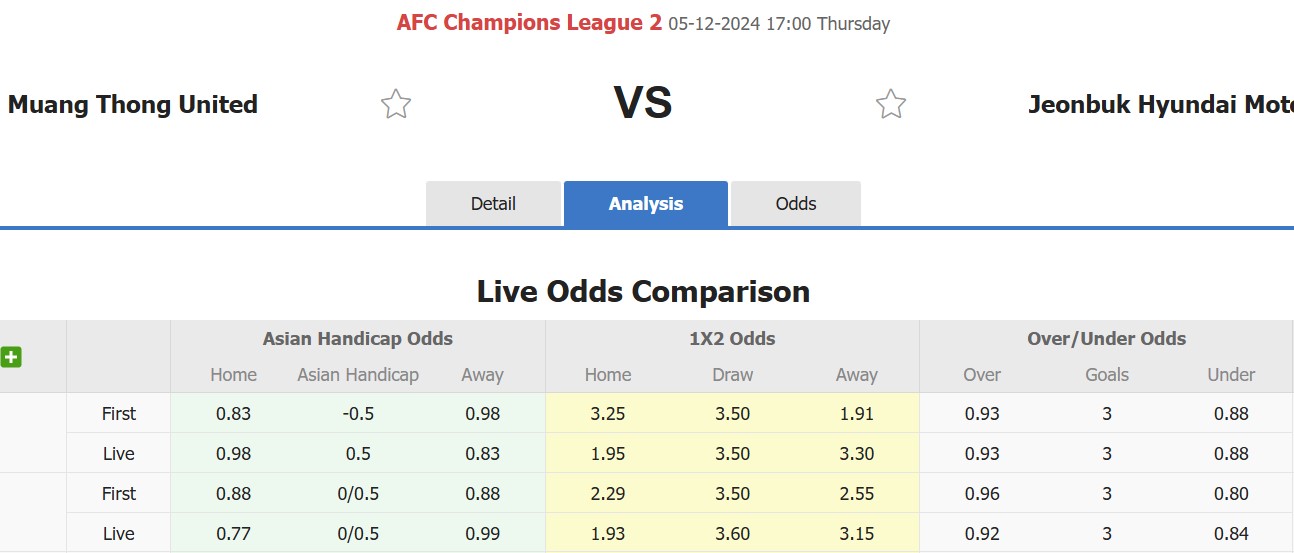Screen dimensions: 1294x553
Task: Select live home handicap odds 0.77
Action: click(234, 533)
